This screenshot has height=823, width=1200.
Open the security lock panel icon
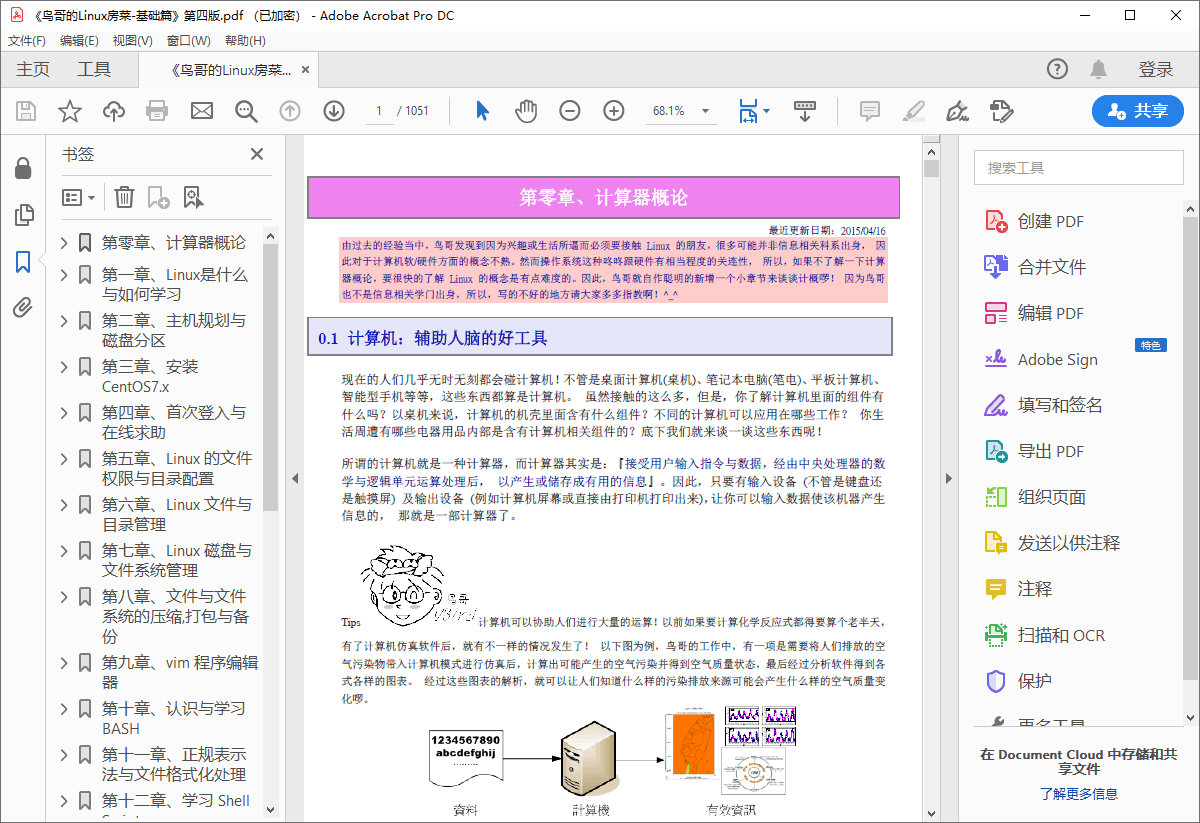point(23,168)
